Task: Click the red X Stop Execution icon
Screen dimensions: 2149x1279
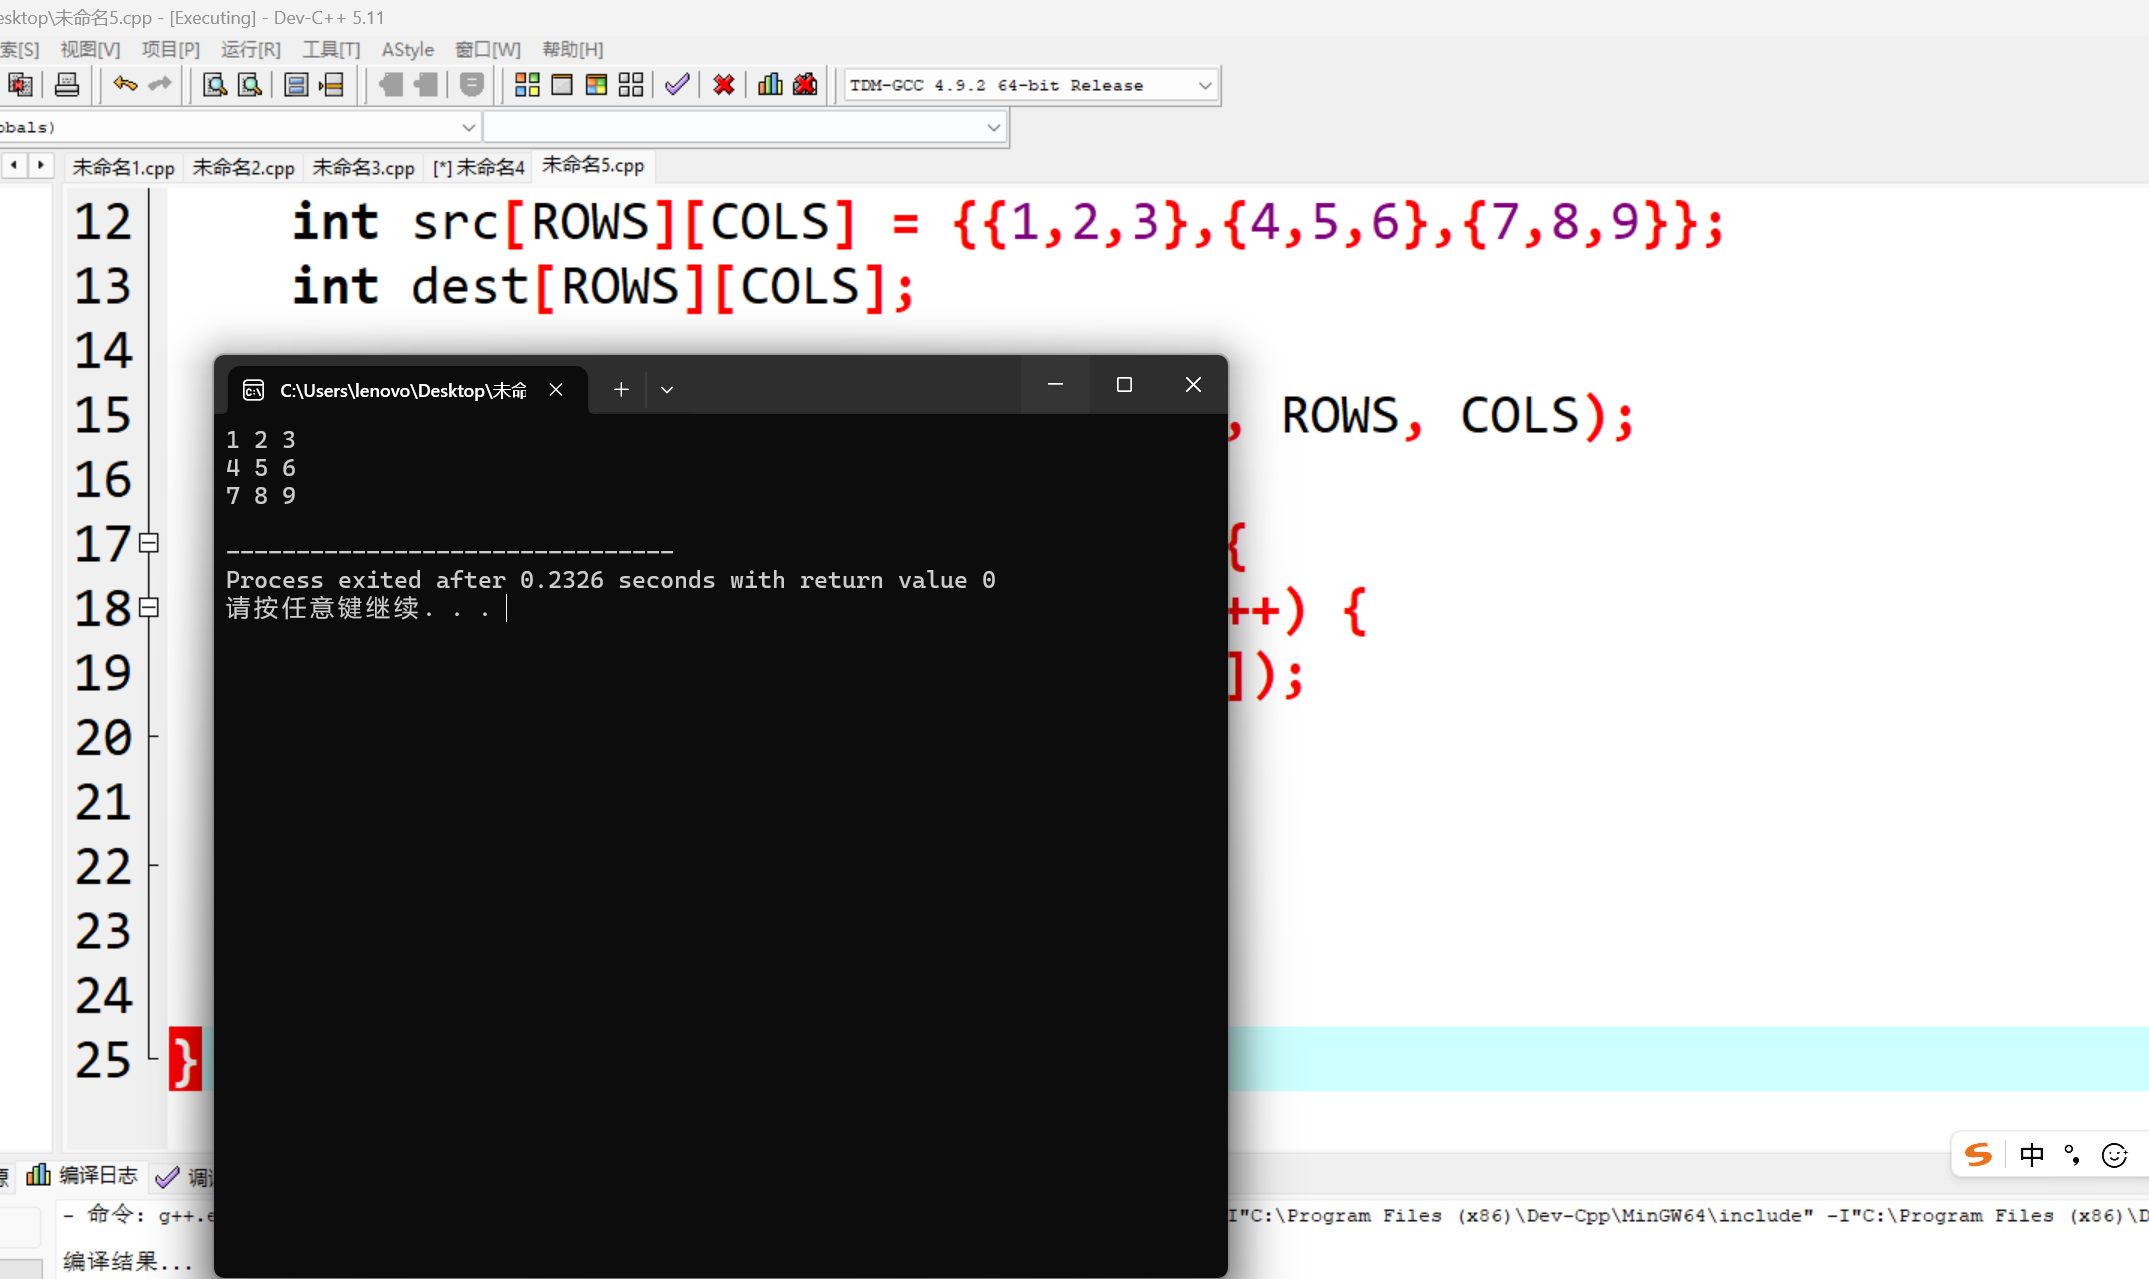Action: coord(724,85)
